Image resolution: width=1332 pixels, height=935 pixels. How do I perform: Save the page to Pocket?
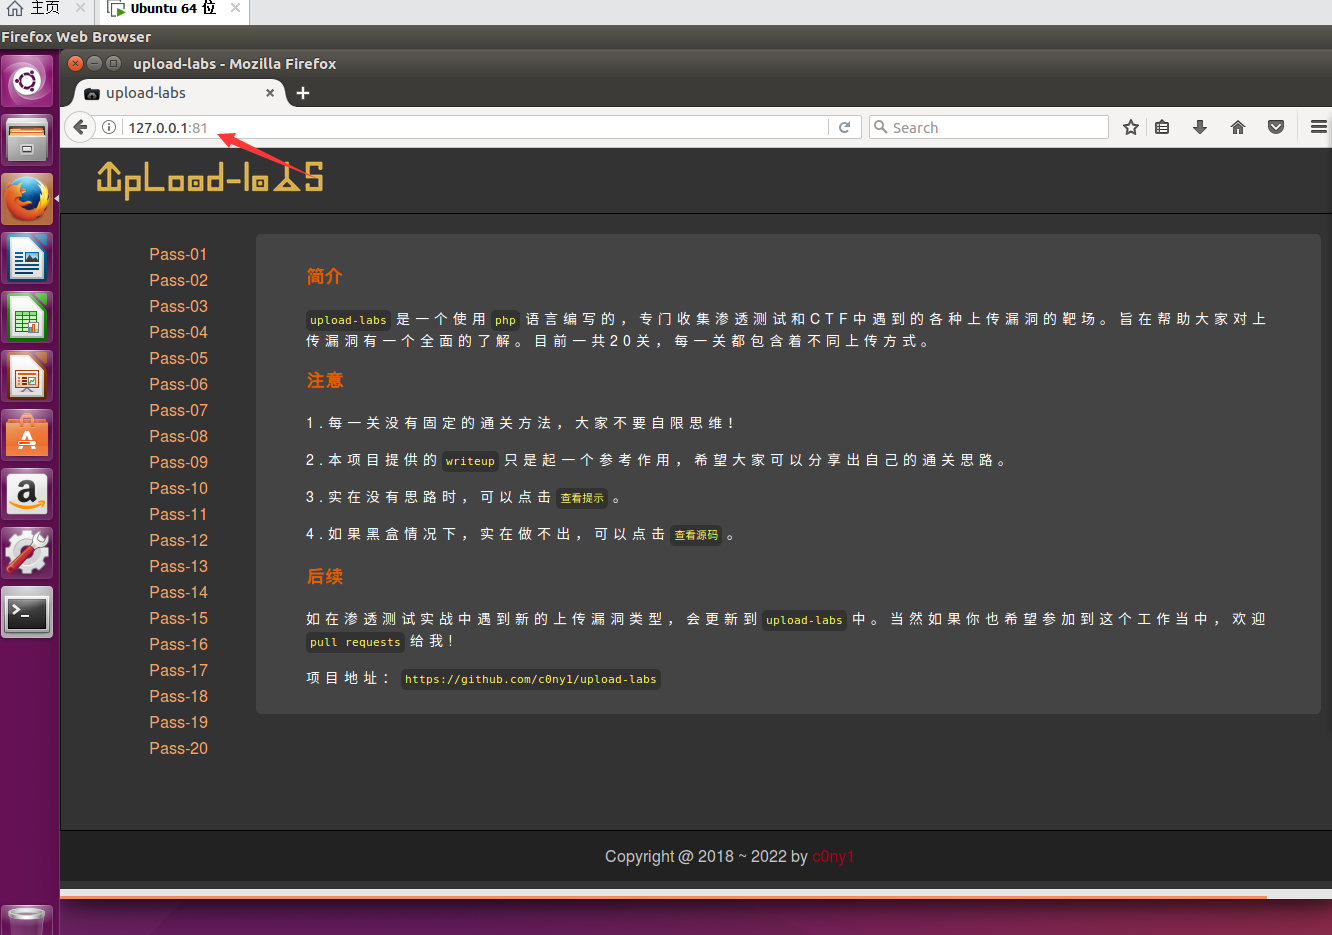(1275, 127)
